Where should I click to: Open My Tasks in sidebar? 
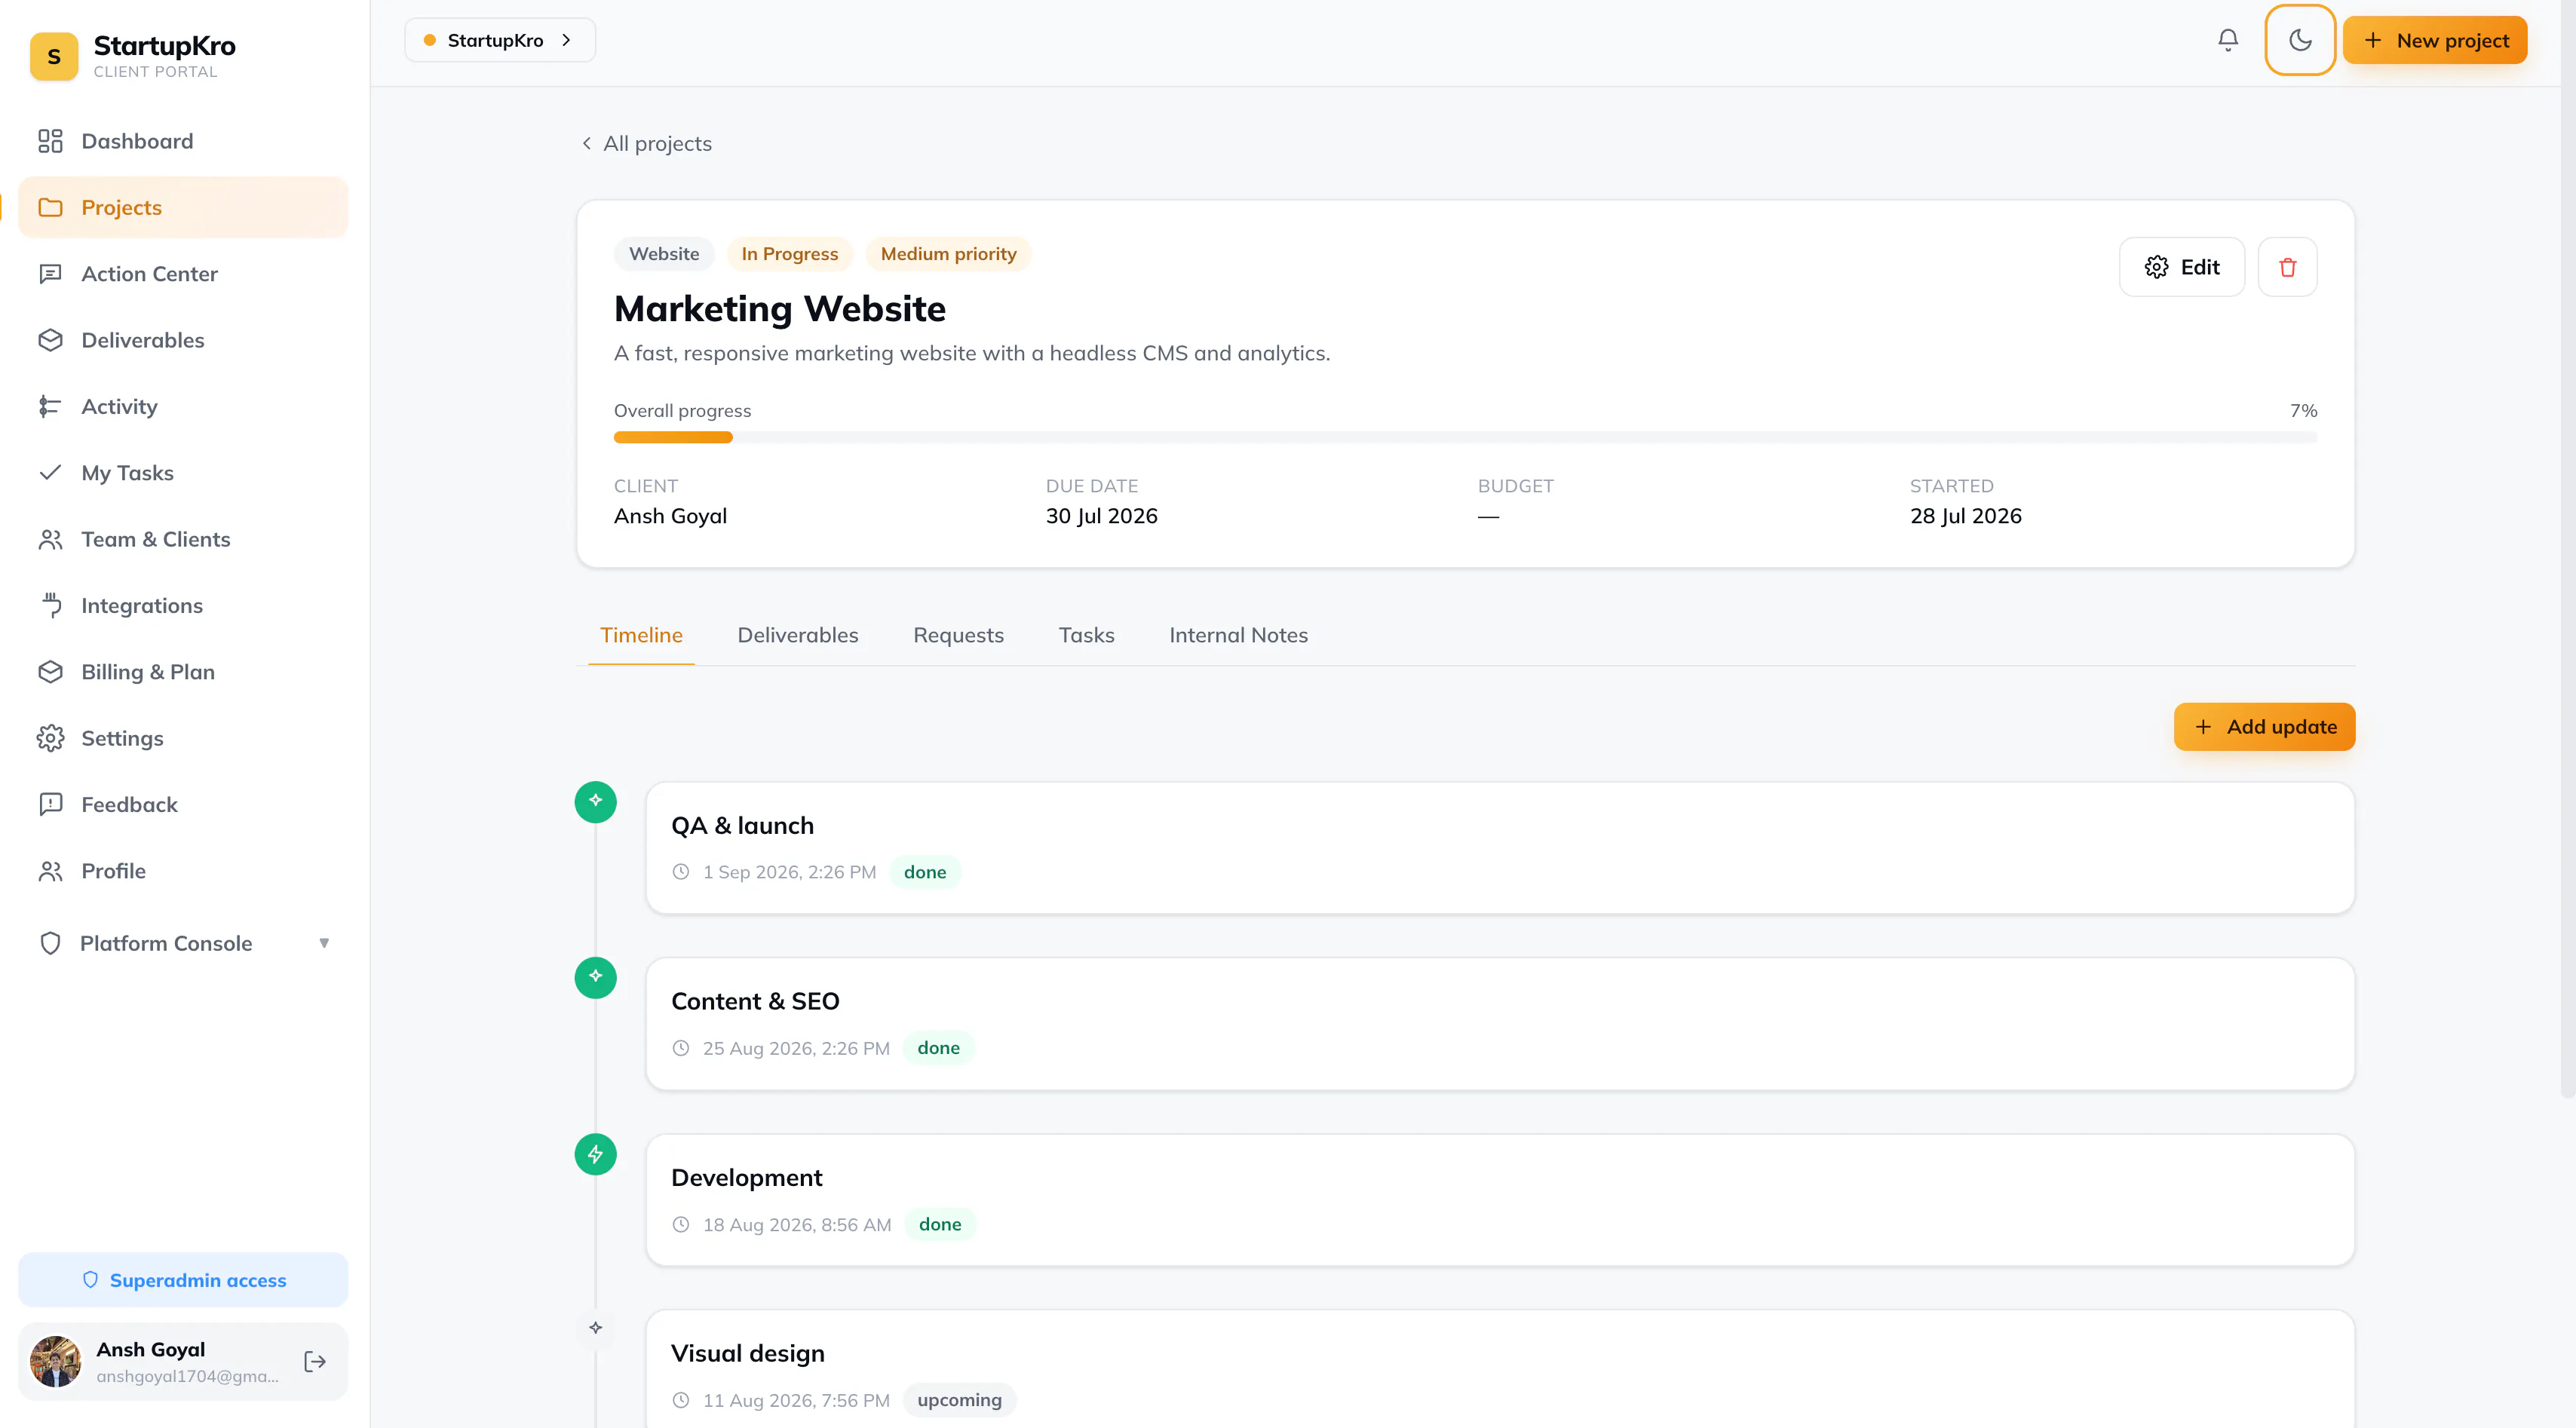183,472
